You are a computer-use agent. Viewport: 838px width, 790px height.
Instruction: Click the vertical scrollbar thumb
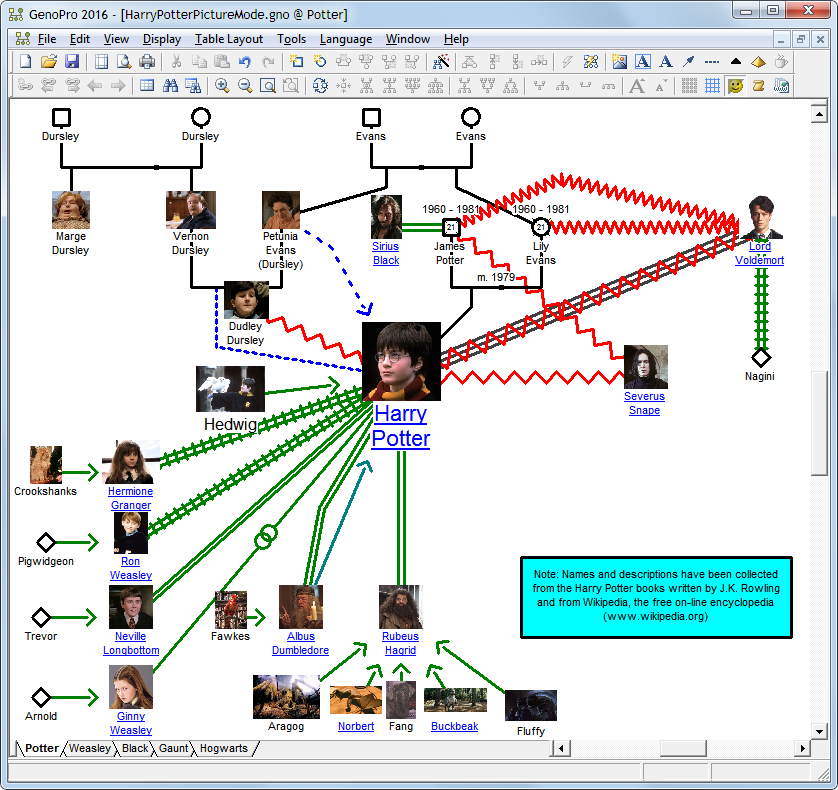coord(819,423)
